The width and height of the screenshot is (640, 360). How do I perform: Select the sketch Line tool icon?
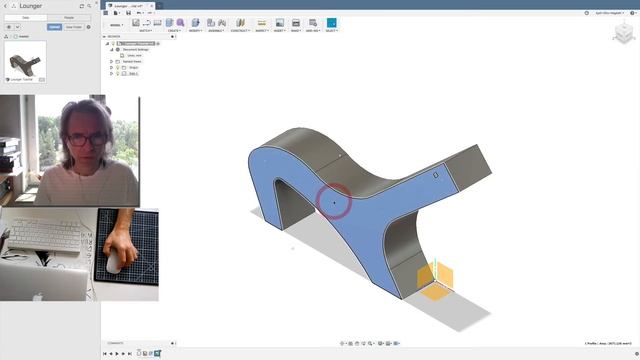[147, 23]
